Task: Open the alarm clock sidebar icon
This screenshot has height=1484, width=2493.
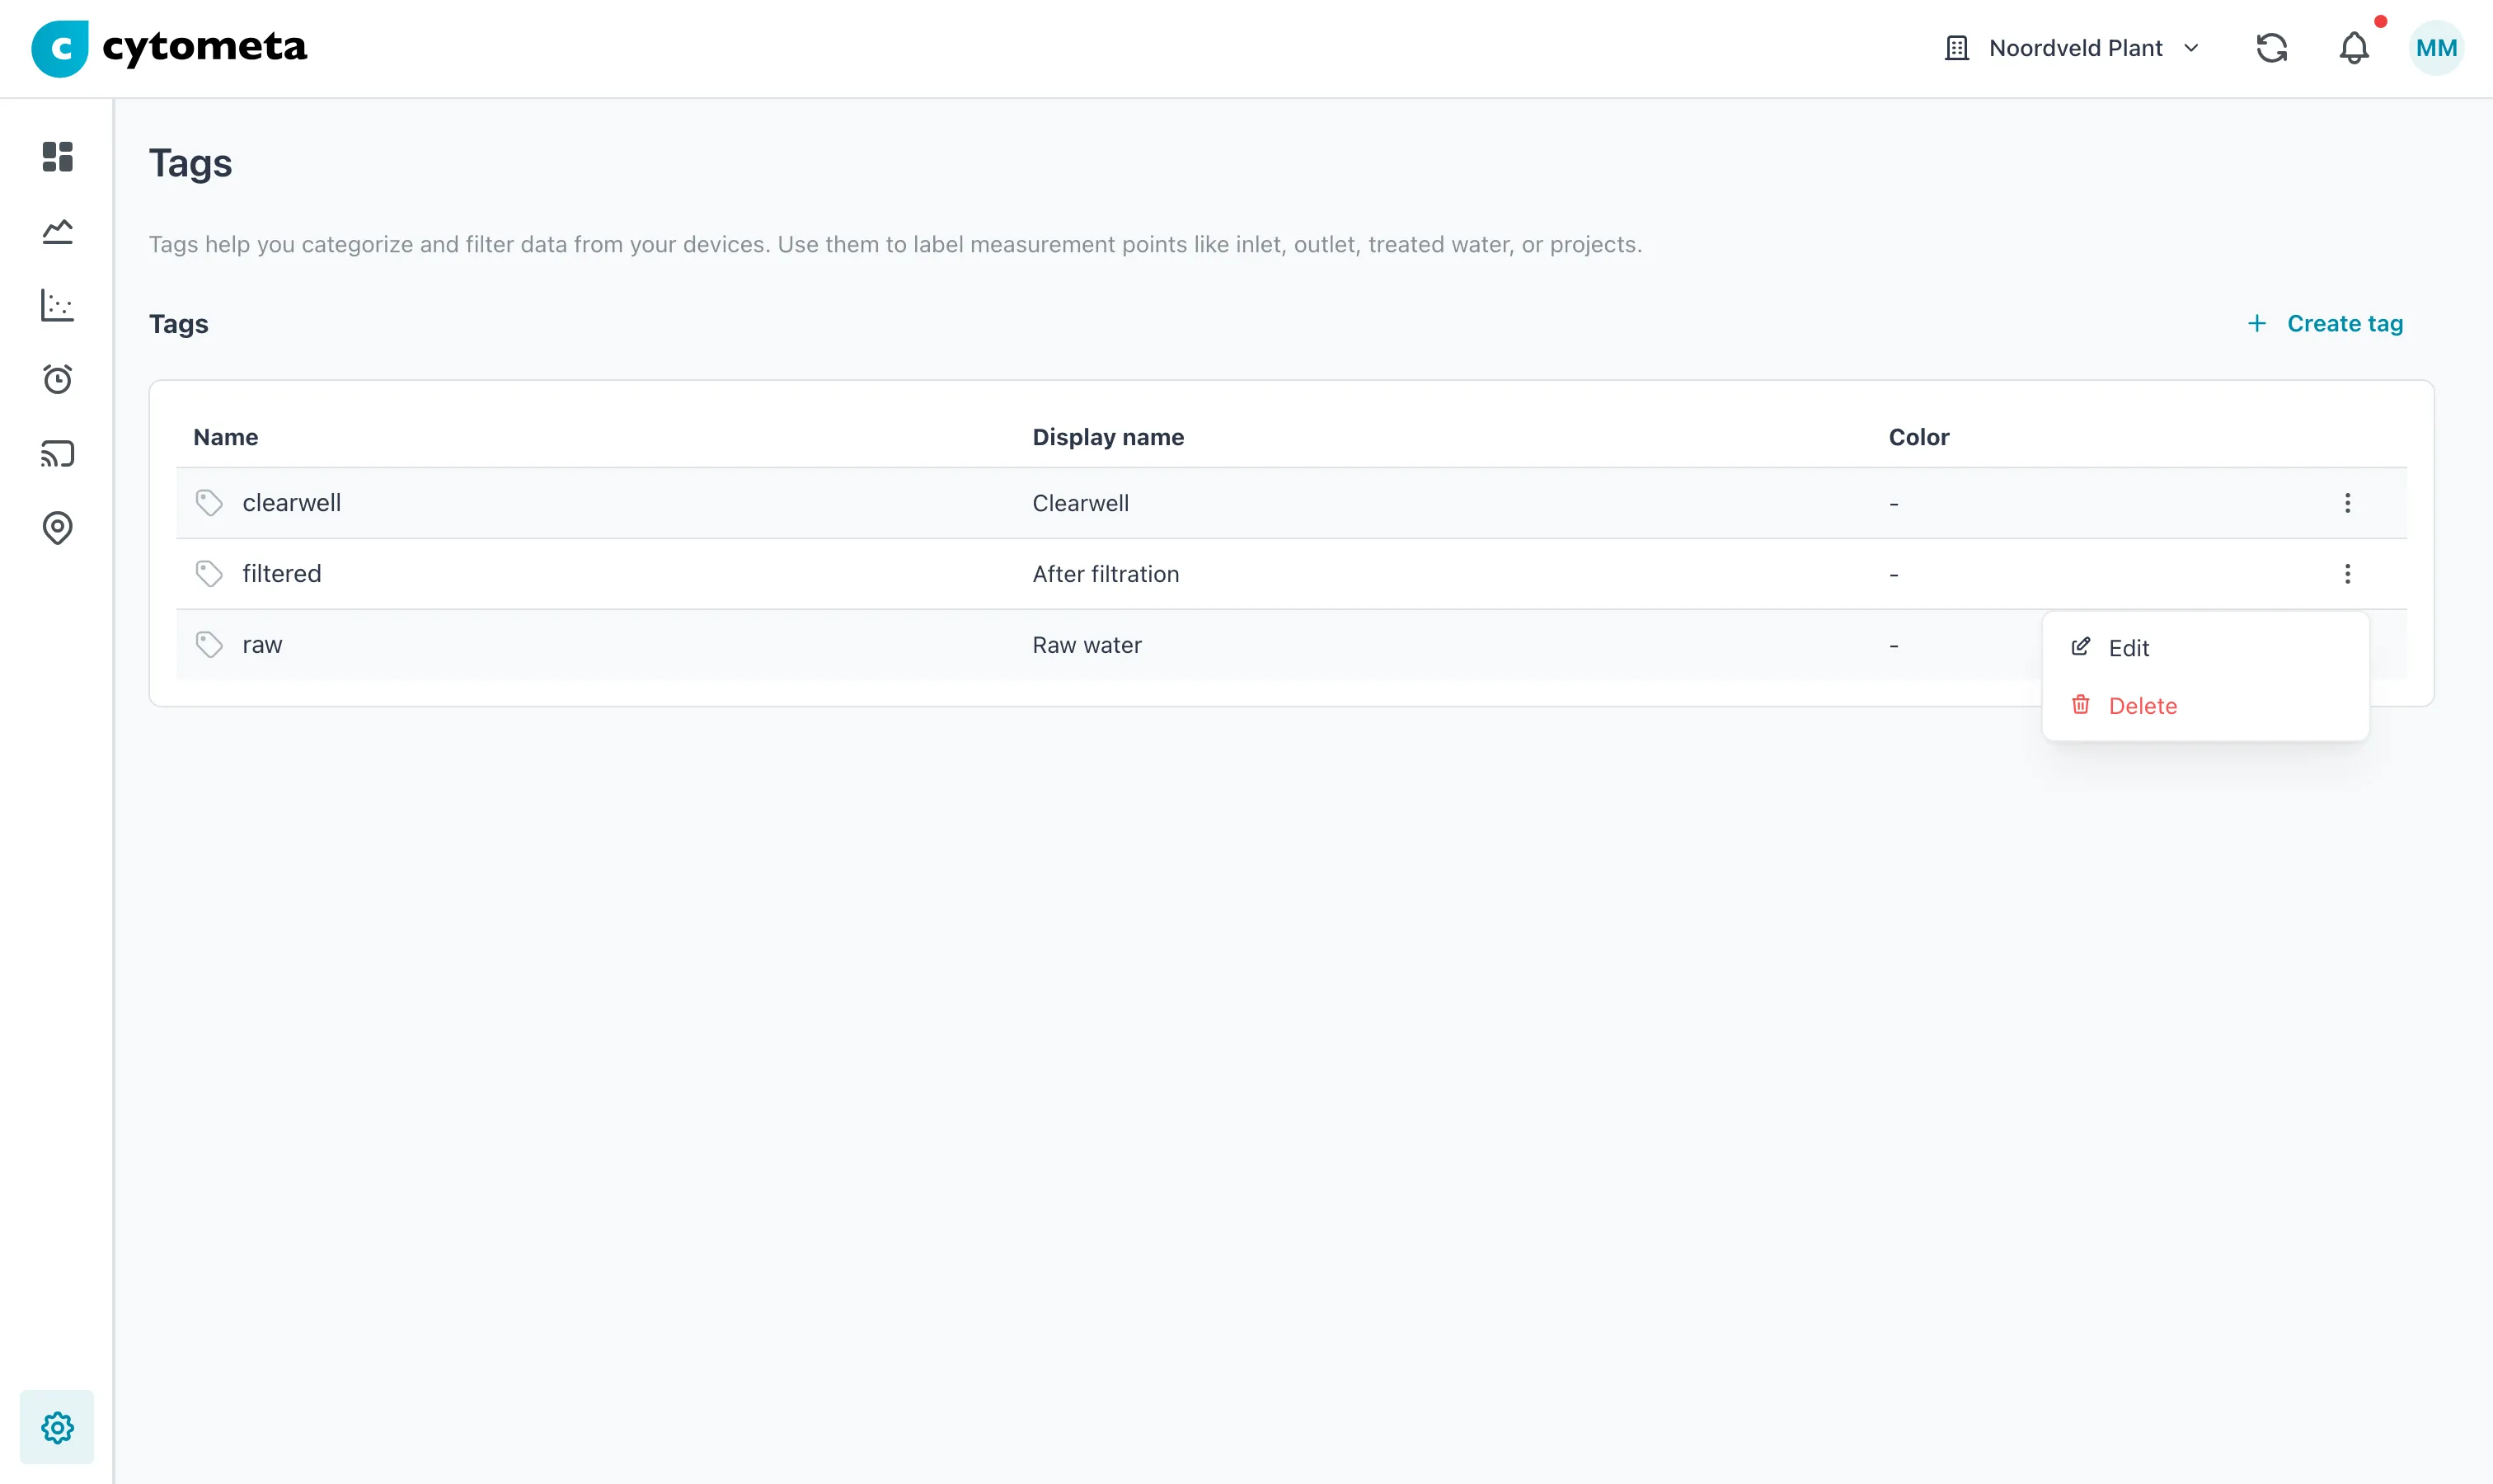Action: click(57, 379)
